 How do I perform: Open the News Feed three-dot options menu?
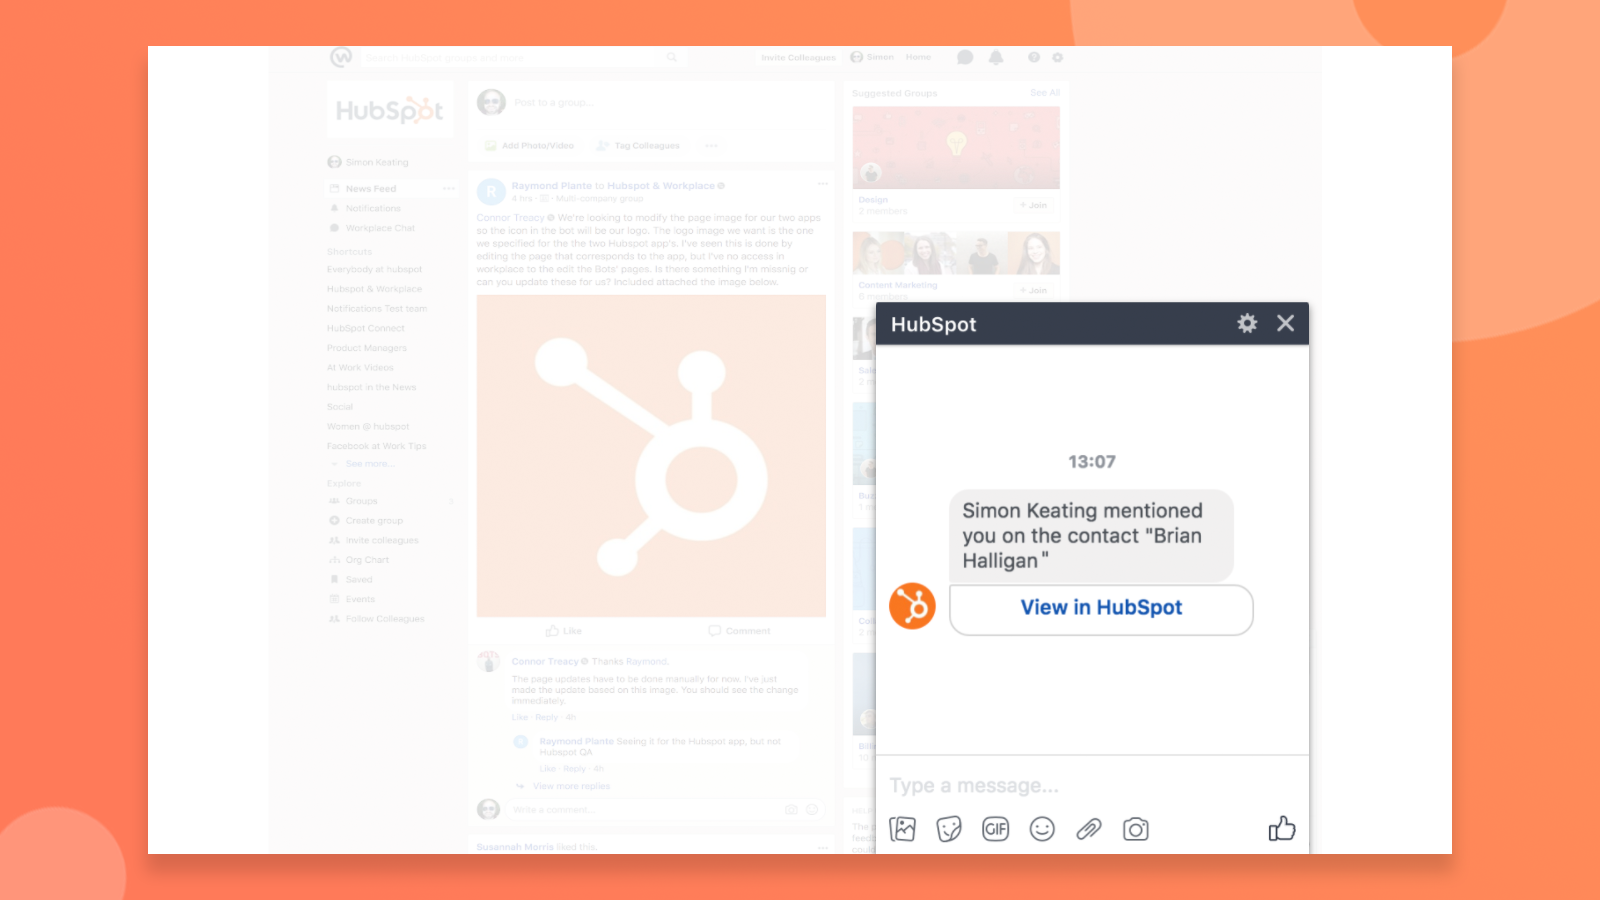447,188
